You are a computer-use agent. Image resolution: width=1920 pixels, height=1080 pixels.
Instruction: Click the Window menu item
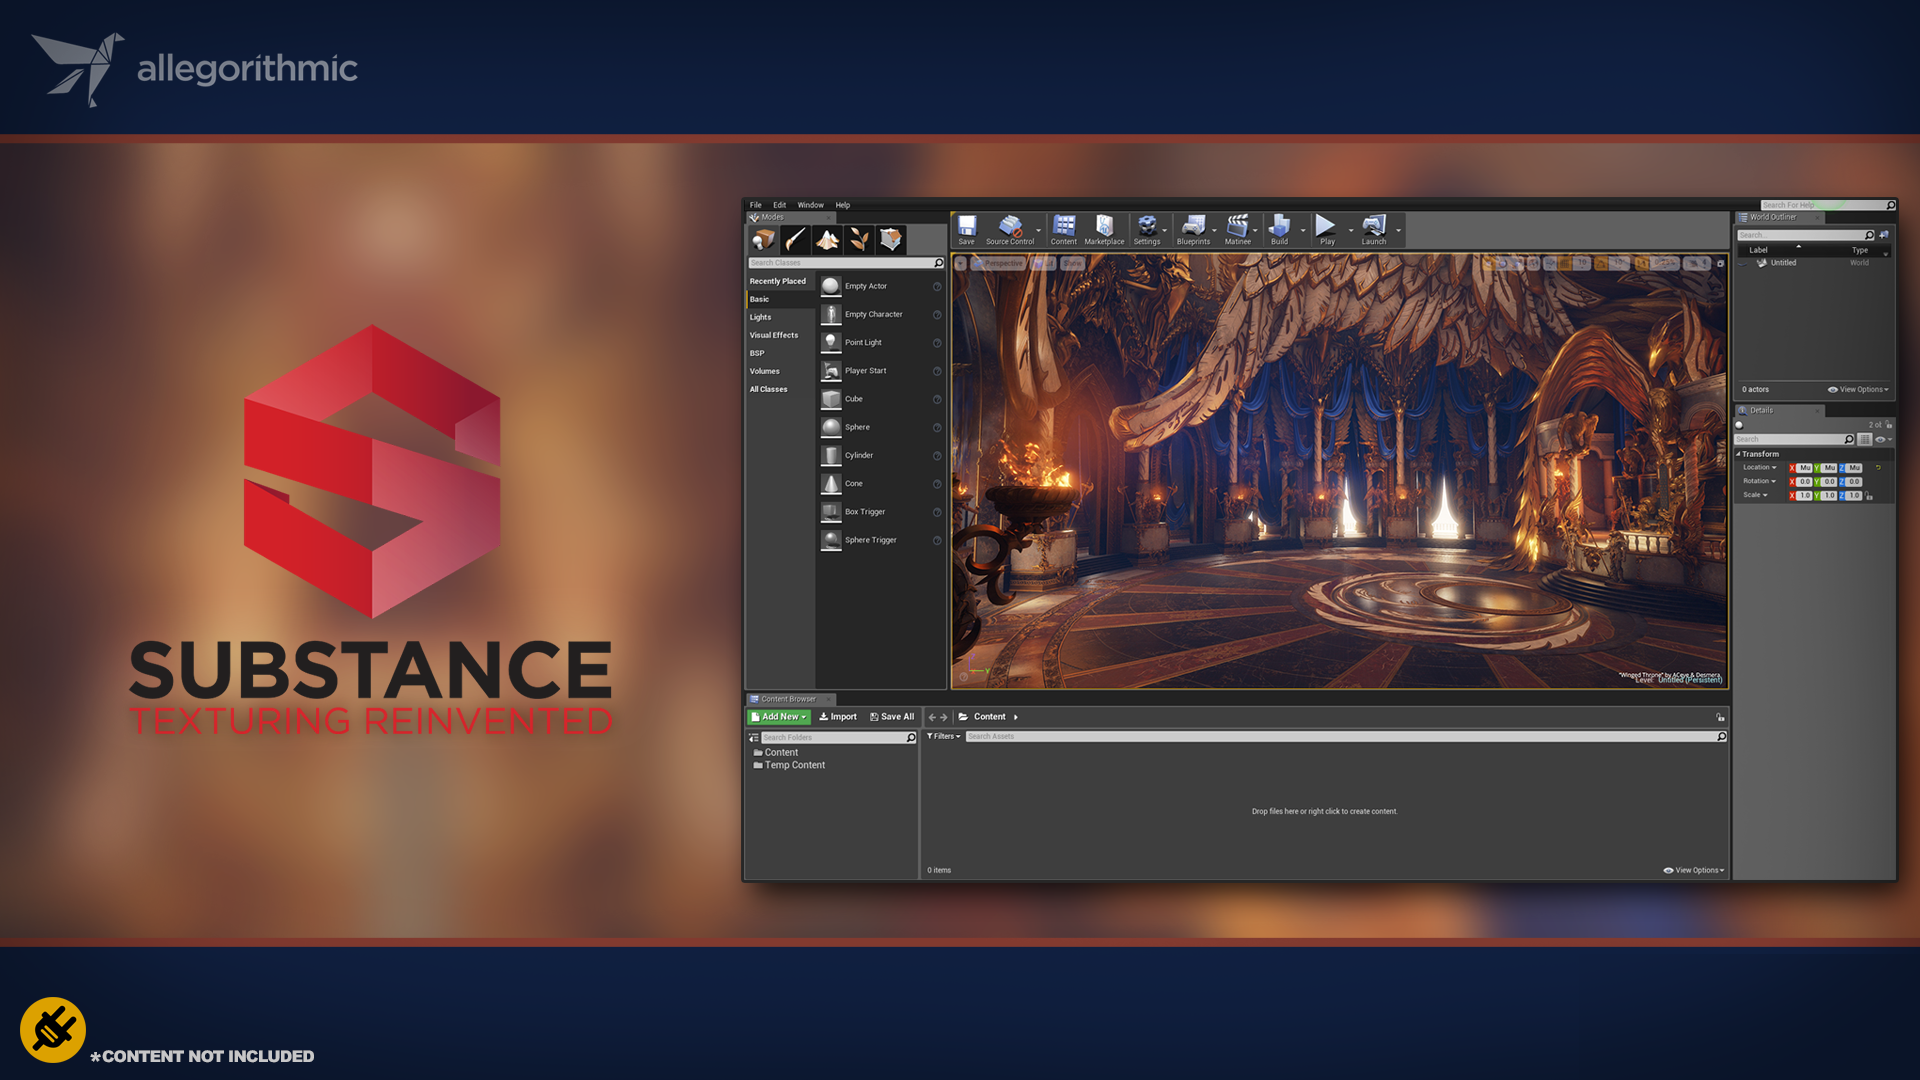tap(810, 204)
